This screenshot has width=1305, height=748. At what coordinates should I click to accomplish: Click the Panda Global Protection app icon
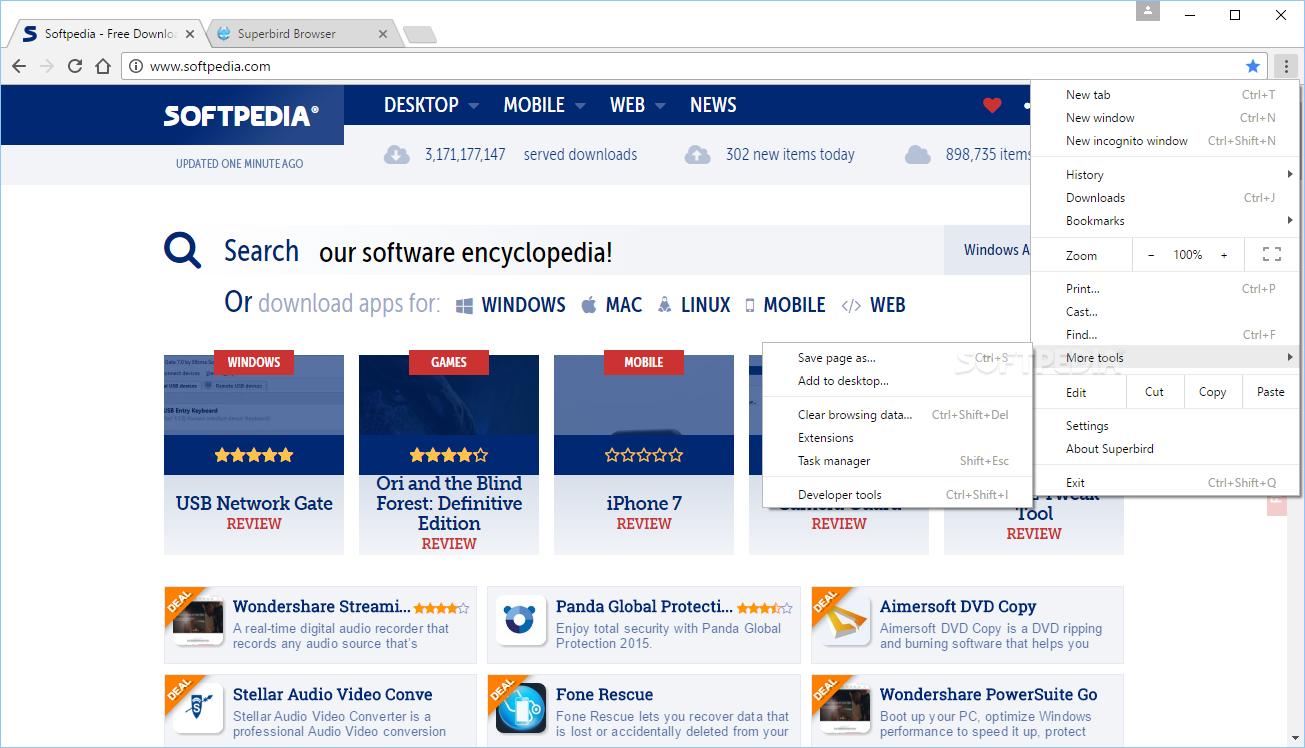coord(520,620)
